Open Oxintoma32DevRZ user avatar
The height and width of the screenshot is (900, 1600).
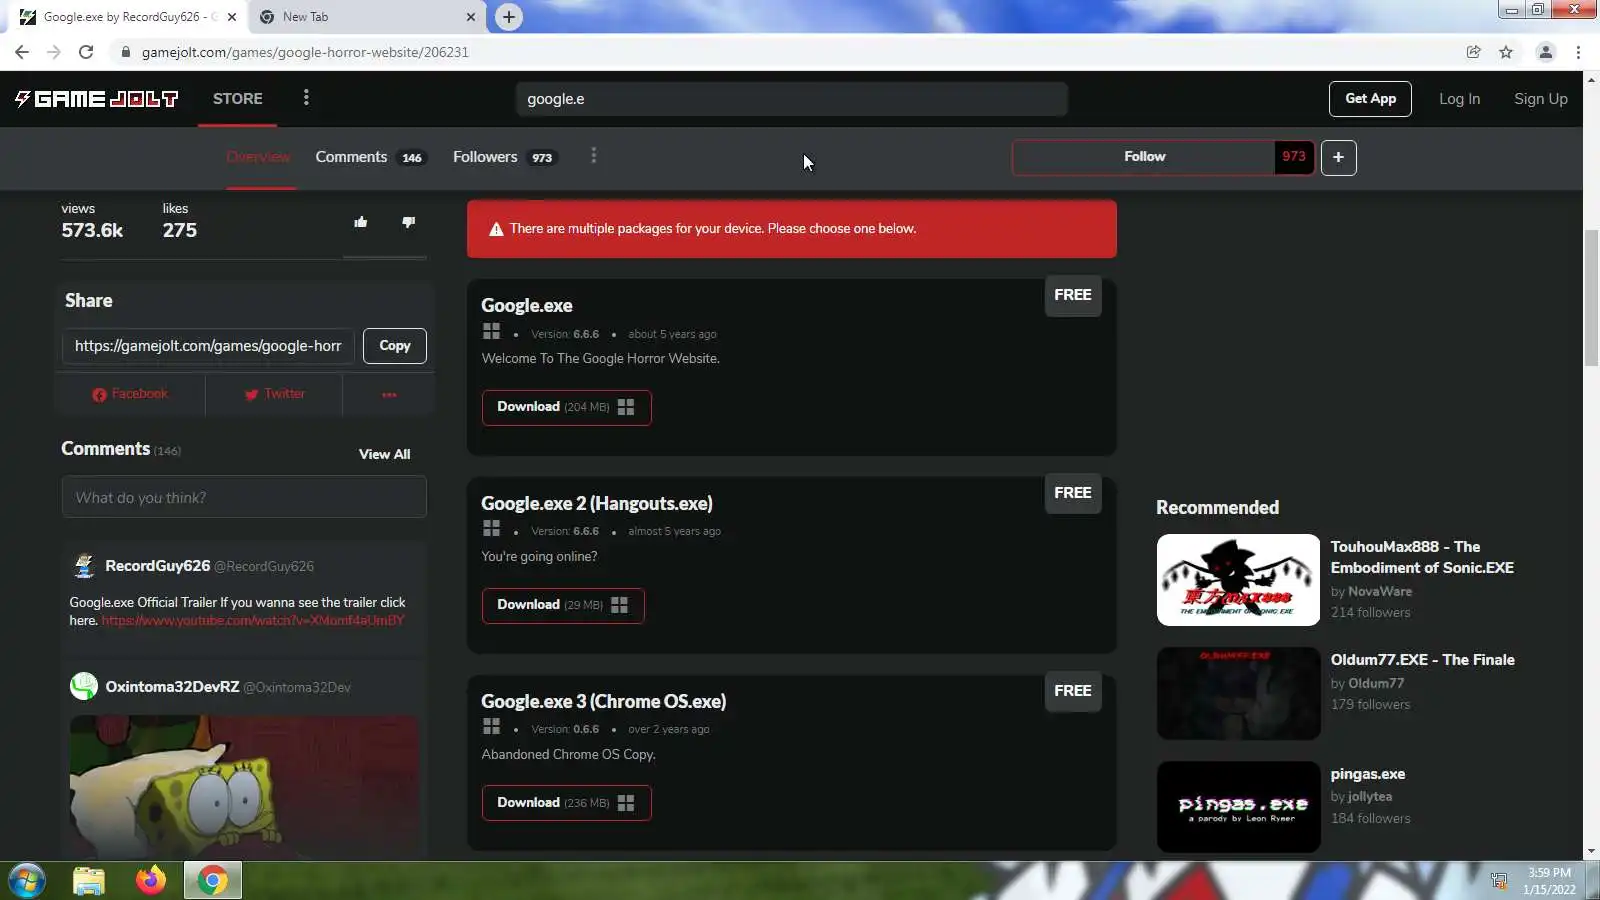[x=84, y=686]
